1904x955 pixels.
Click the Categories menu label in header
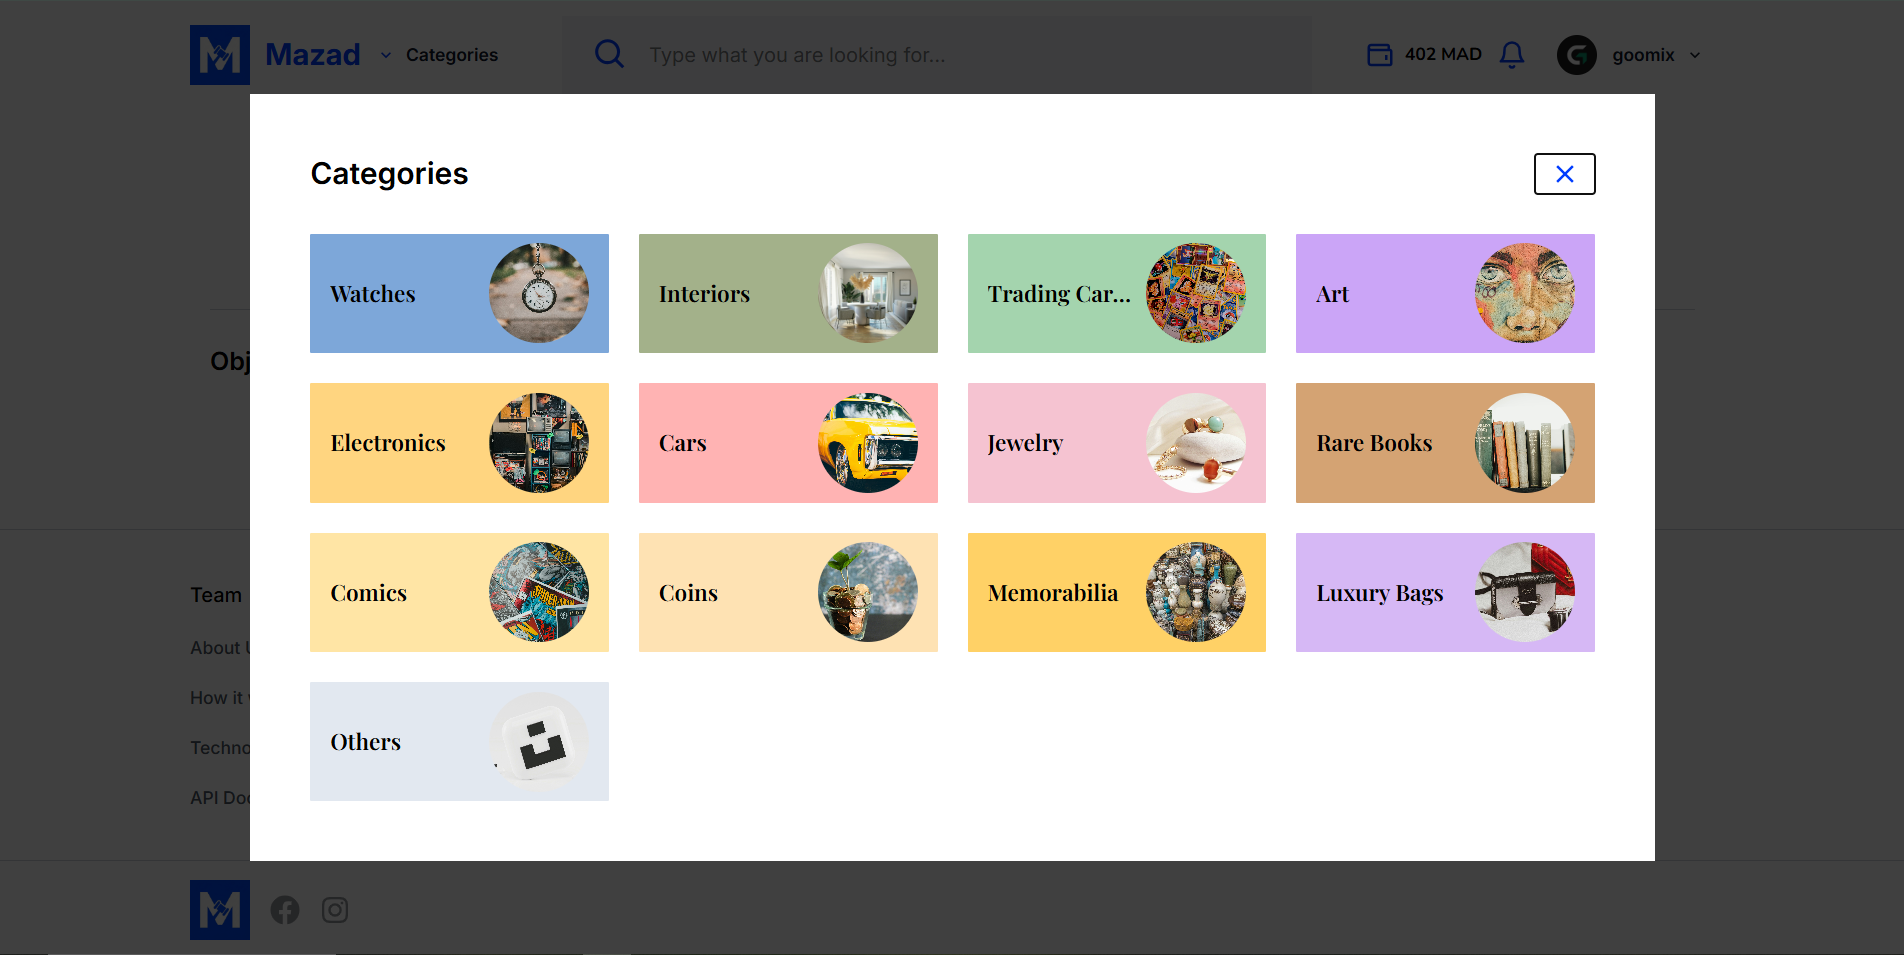[452, 55]
